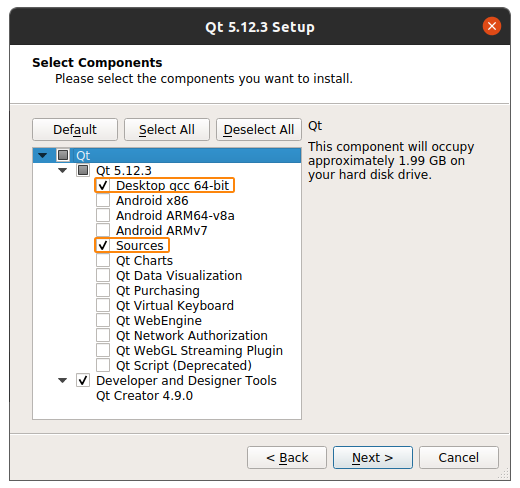The width and height of the screenshot is (520, 488).
Task: Select the Qt Script (Deprecated) entry
Action: 184,366
